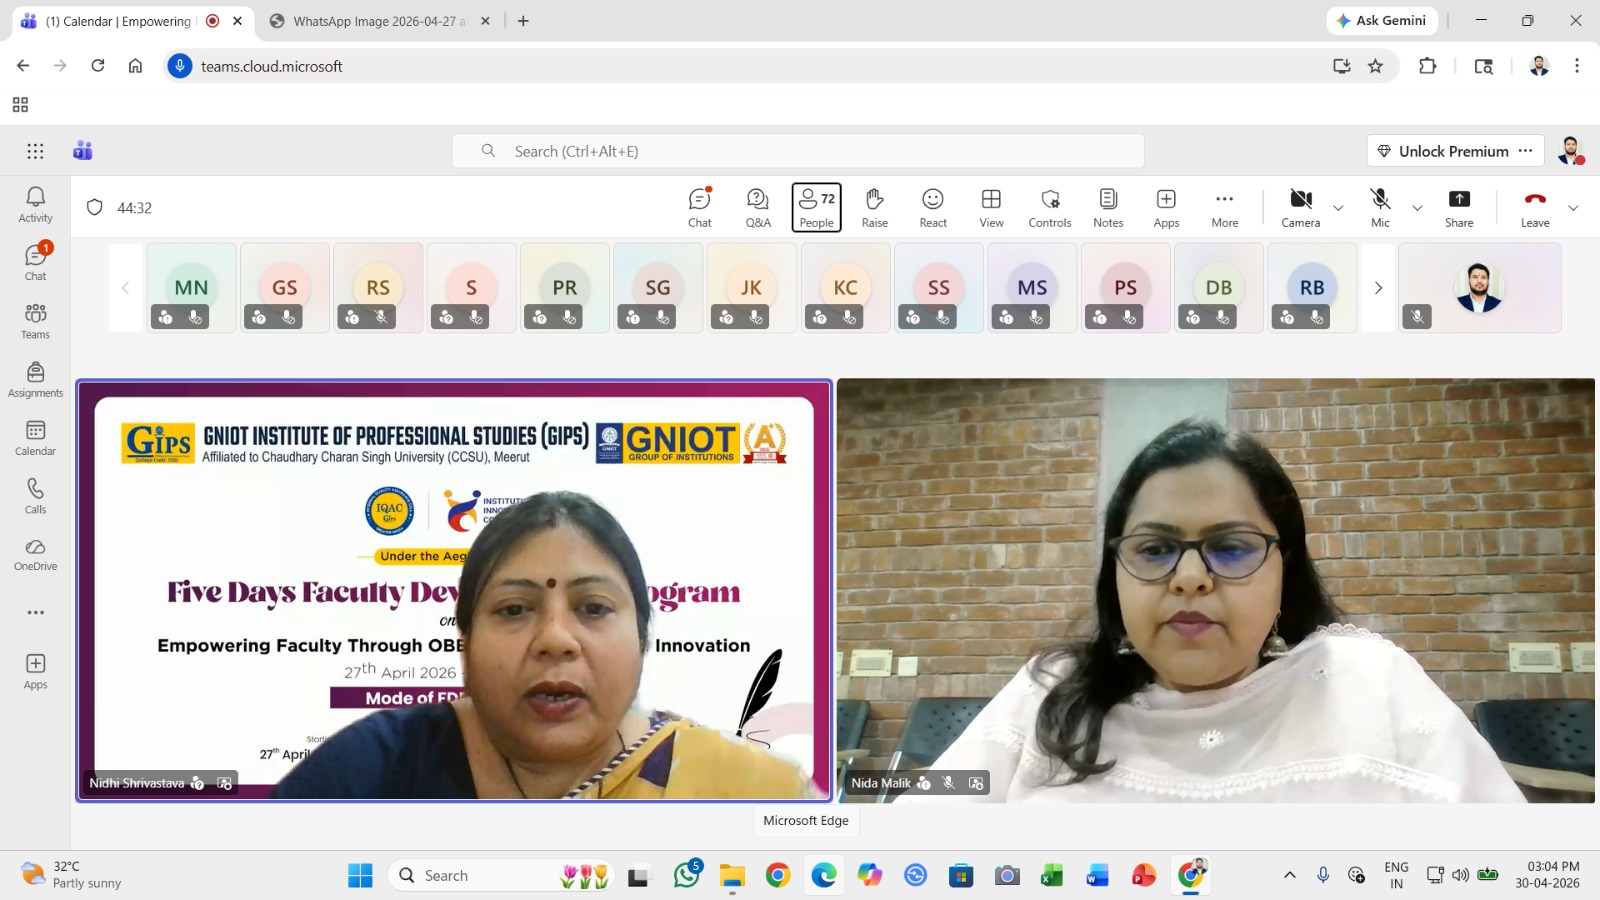Click the address bar URL
Image resolution: width=1600 pixels, height=900 pixels.
click(272, 66)
